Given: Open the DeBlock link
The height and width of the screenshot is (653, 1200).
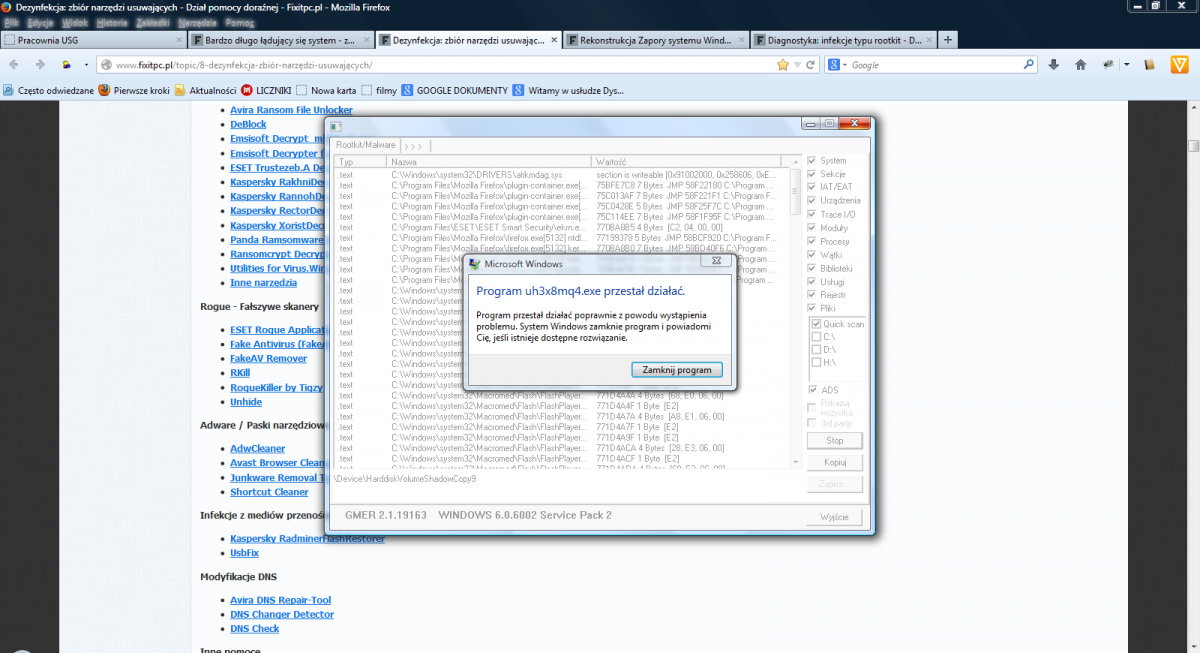Looking at the screenshot, I should click(248, 124).
